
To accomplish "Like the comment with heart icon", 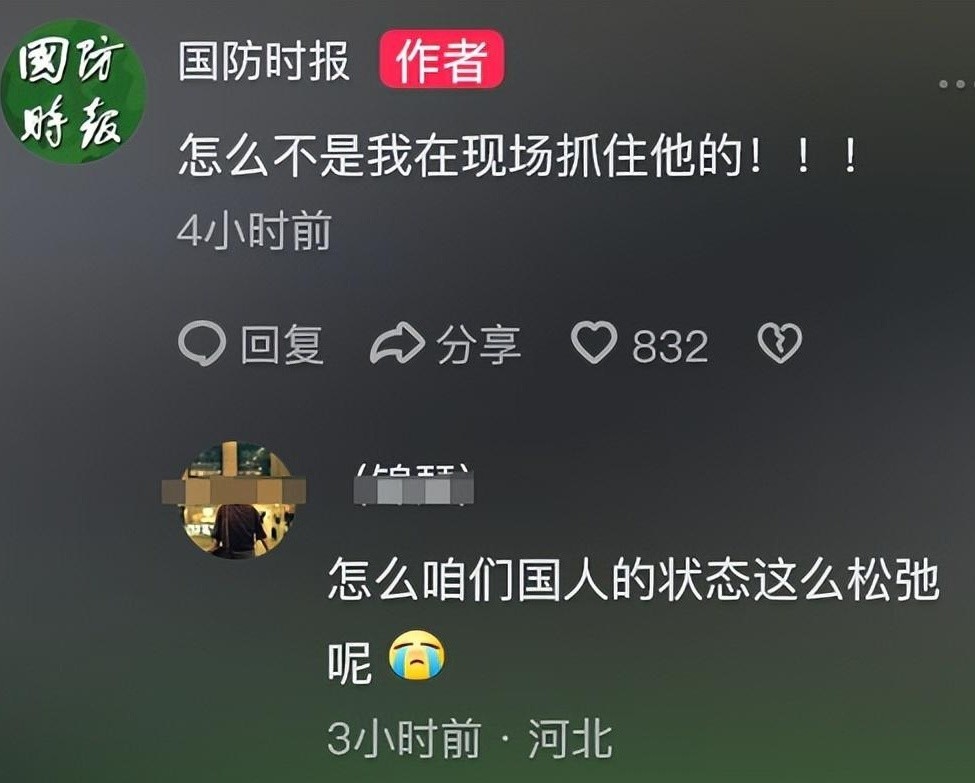I will tap(594, 343).
